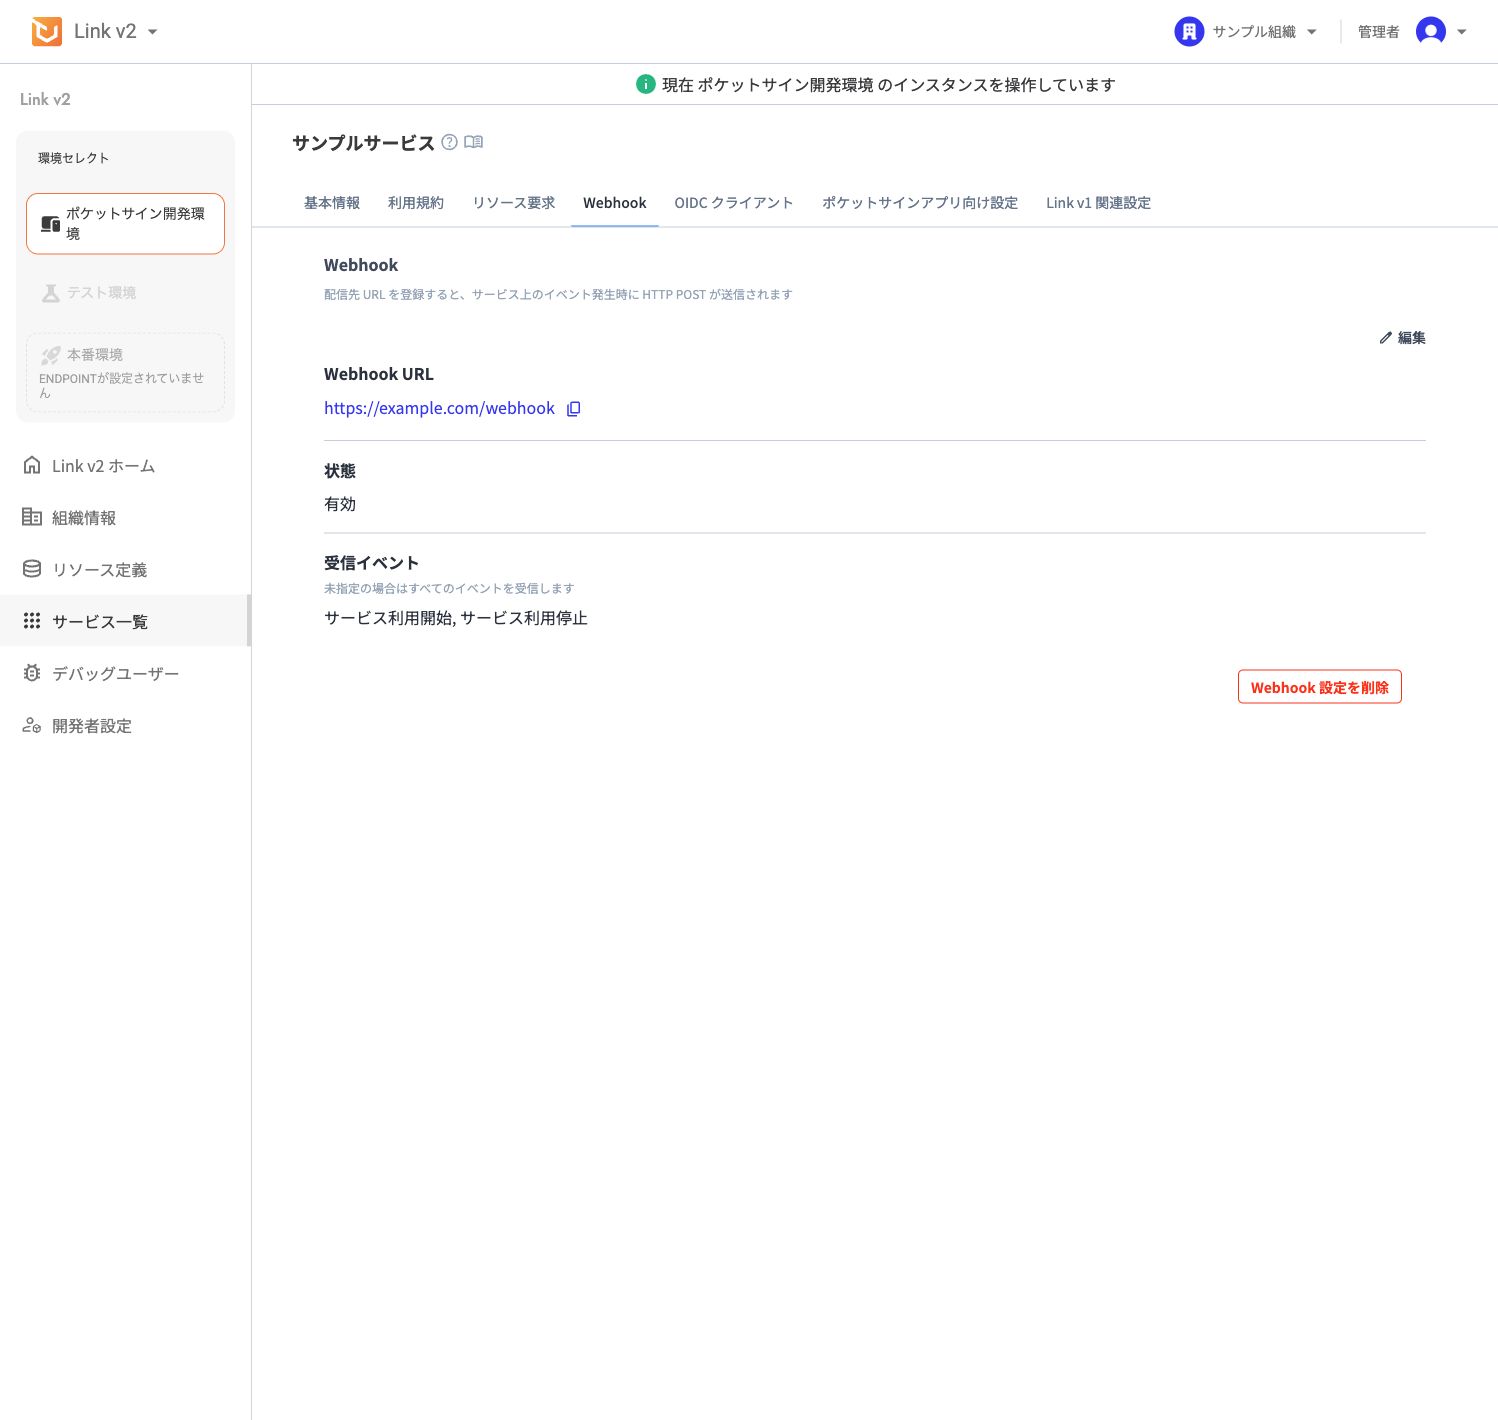
Task: Switch to the 利用規約 tab
Action: (416, 203)
